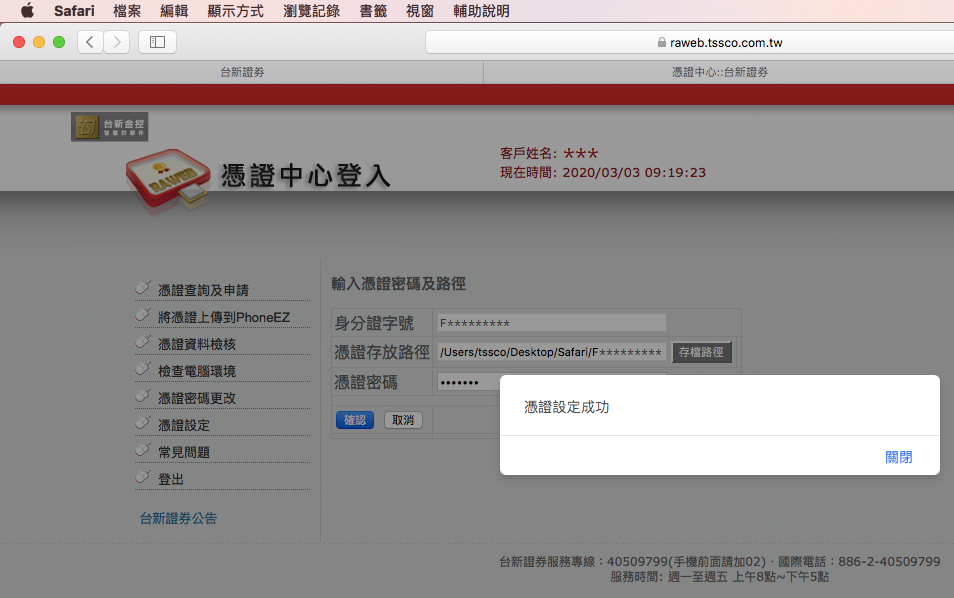Click the Safari forward arrow button

[117, 42]
